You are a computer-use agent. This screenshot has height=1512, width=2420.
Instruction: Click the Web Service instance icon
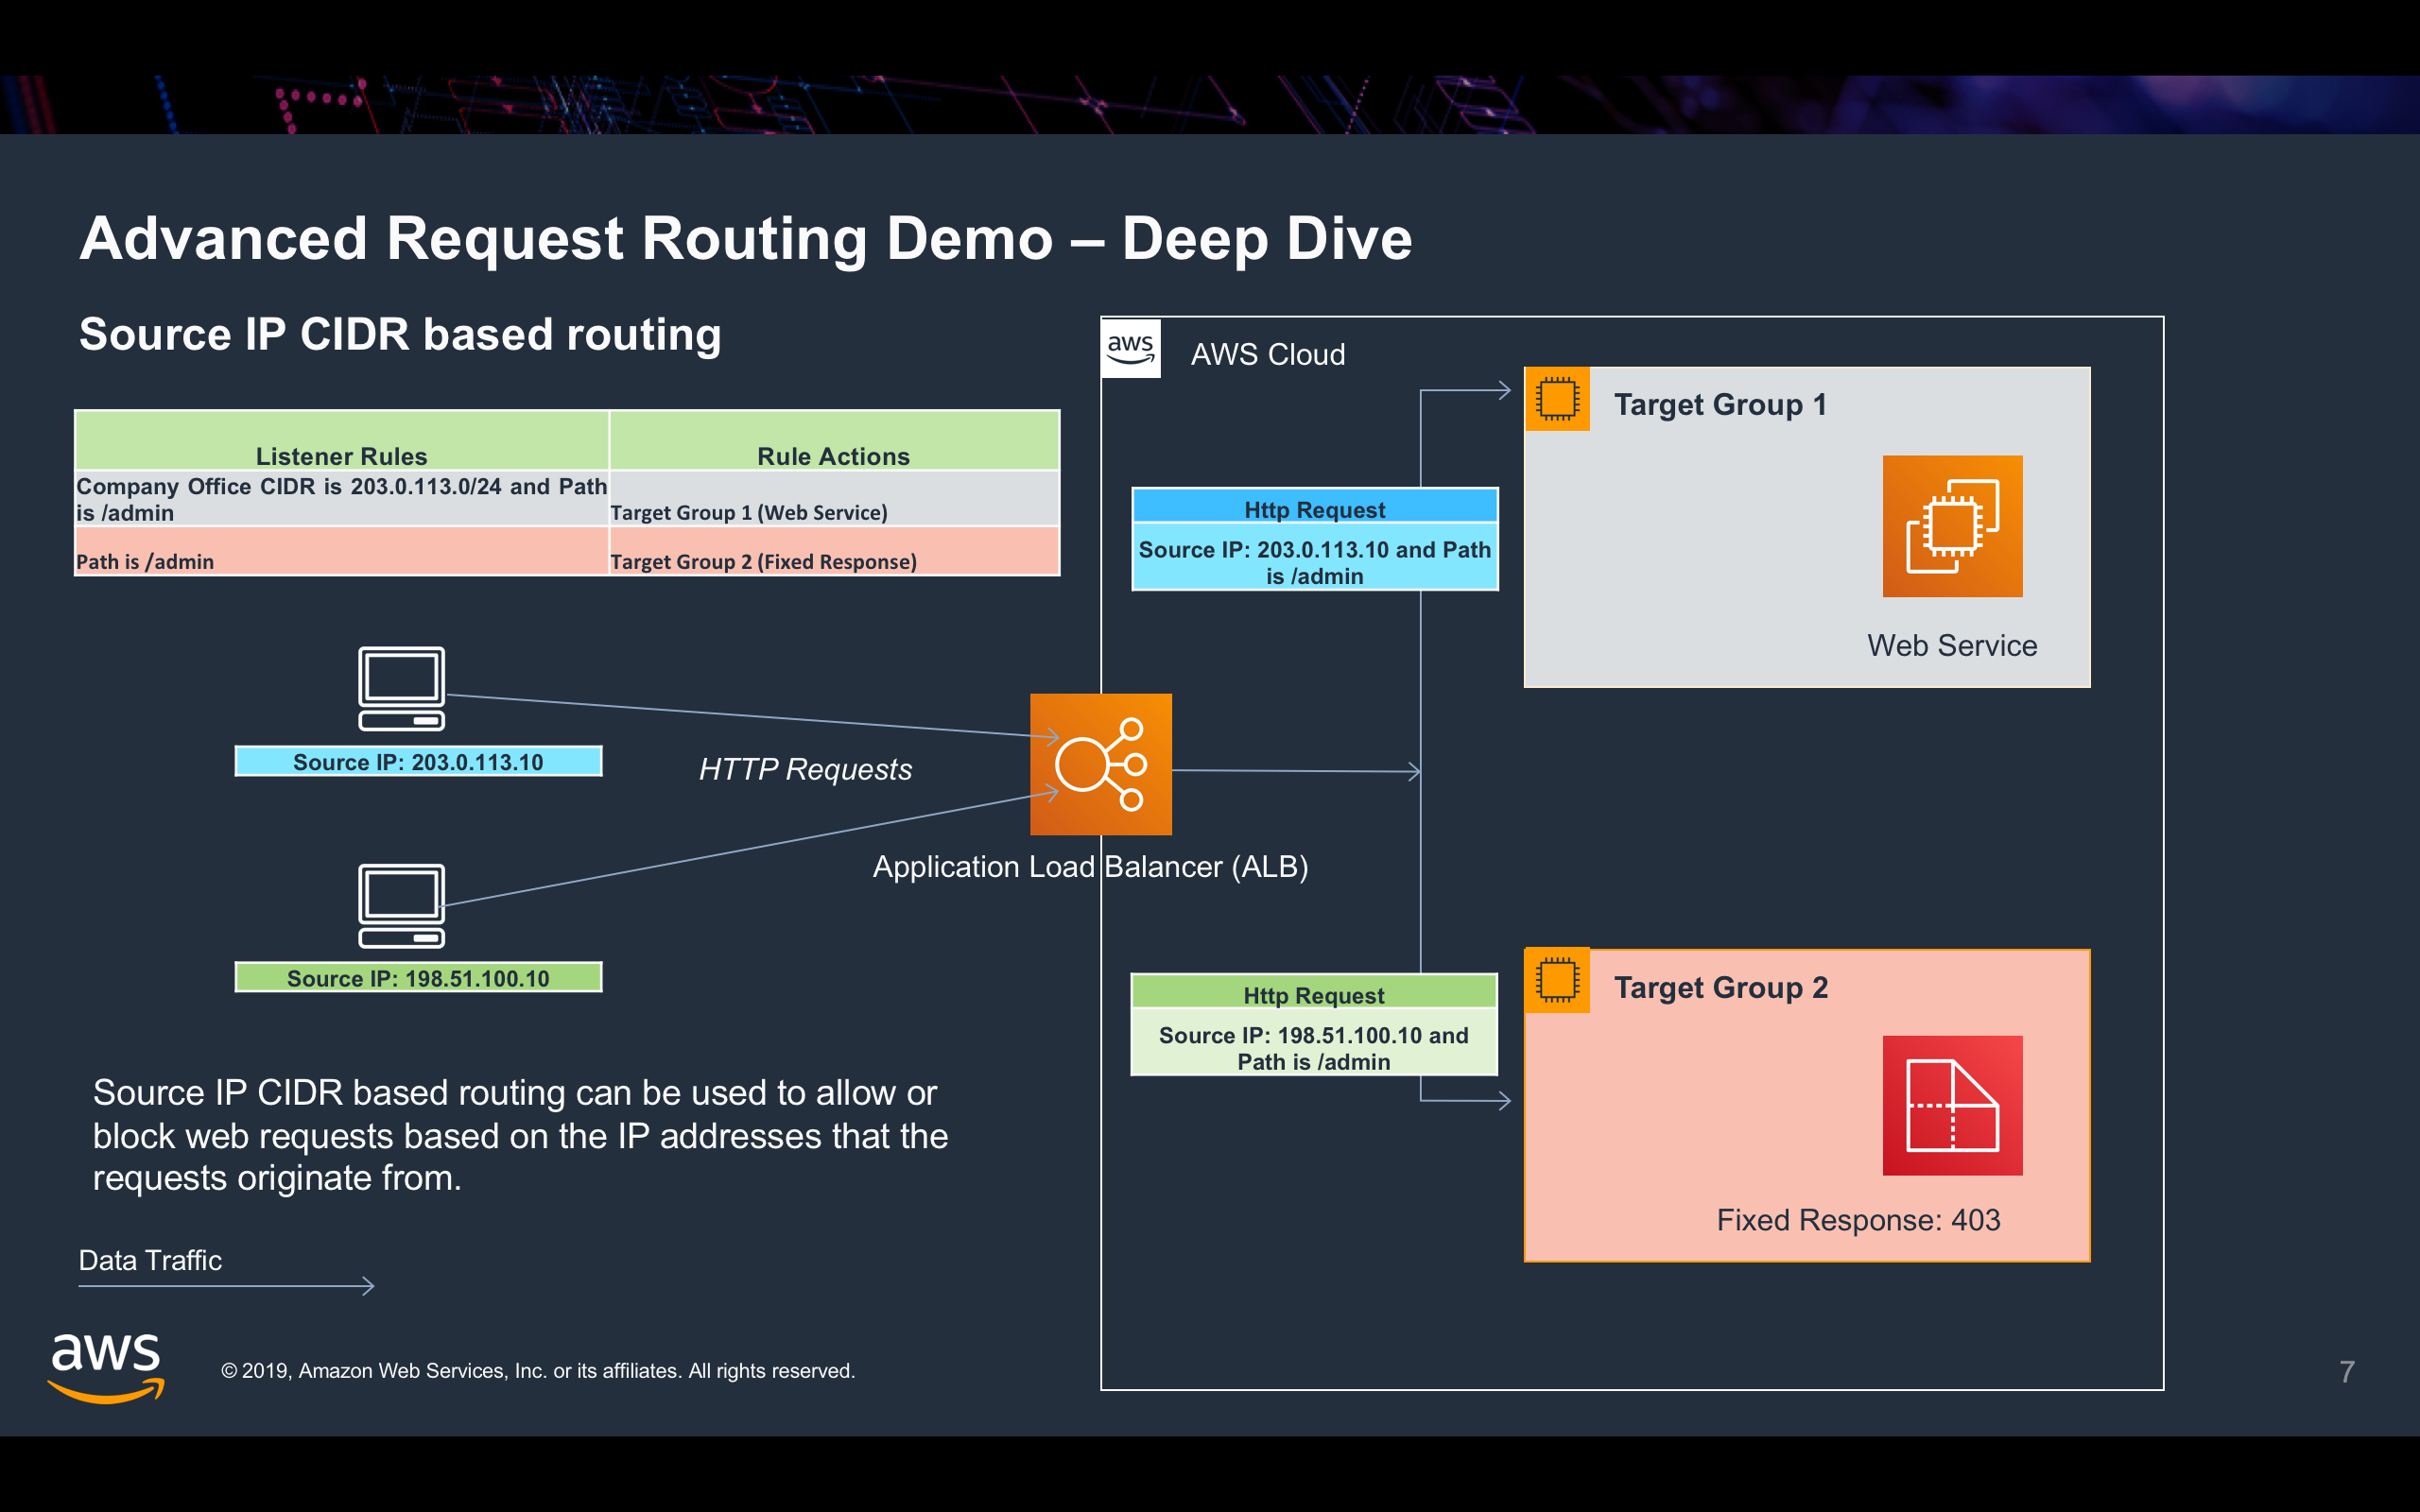tap(1951, 525)
